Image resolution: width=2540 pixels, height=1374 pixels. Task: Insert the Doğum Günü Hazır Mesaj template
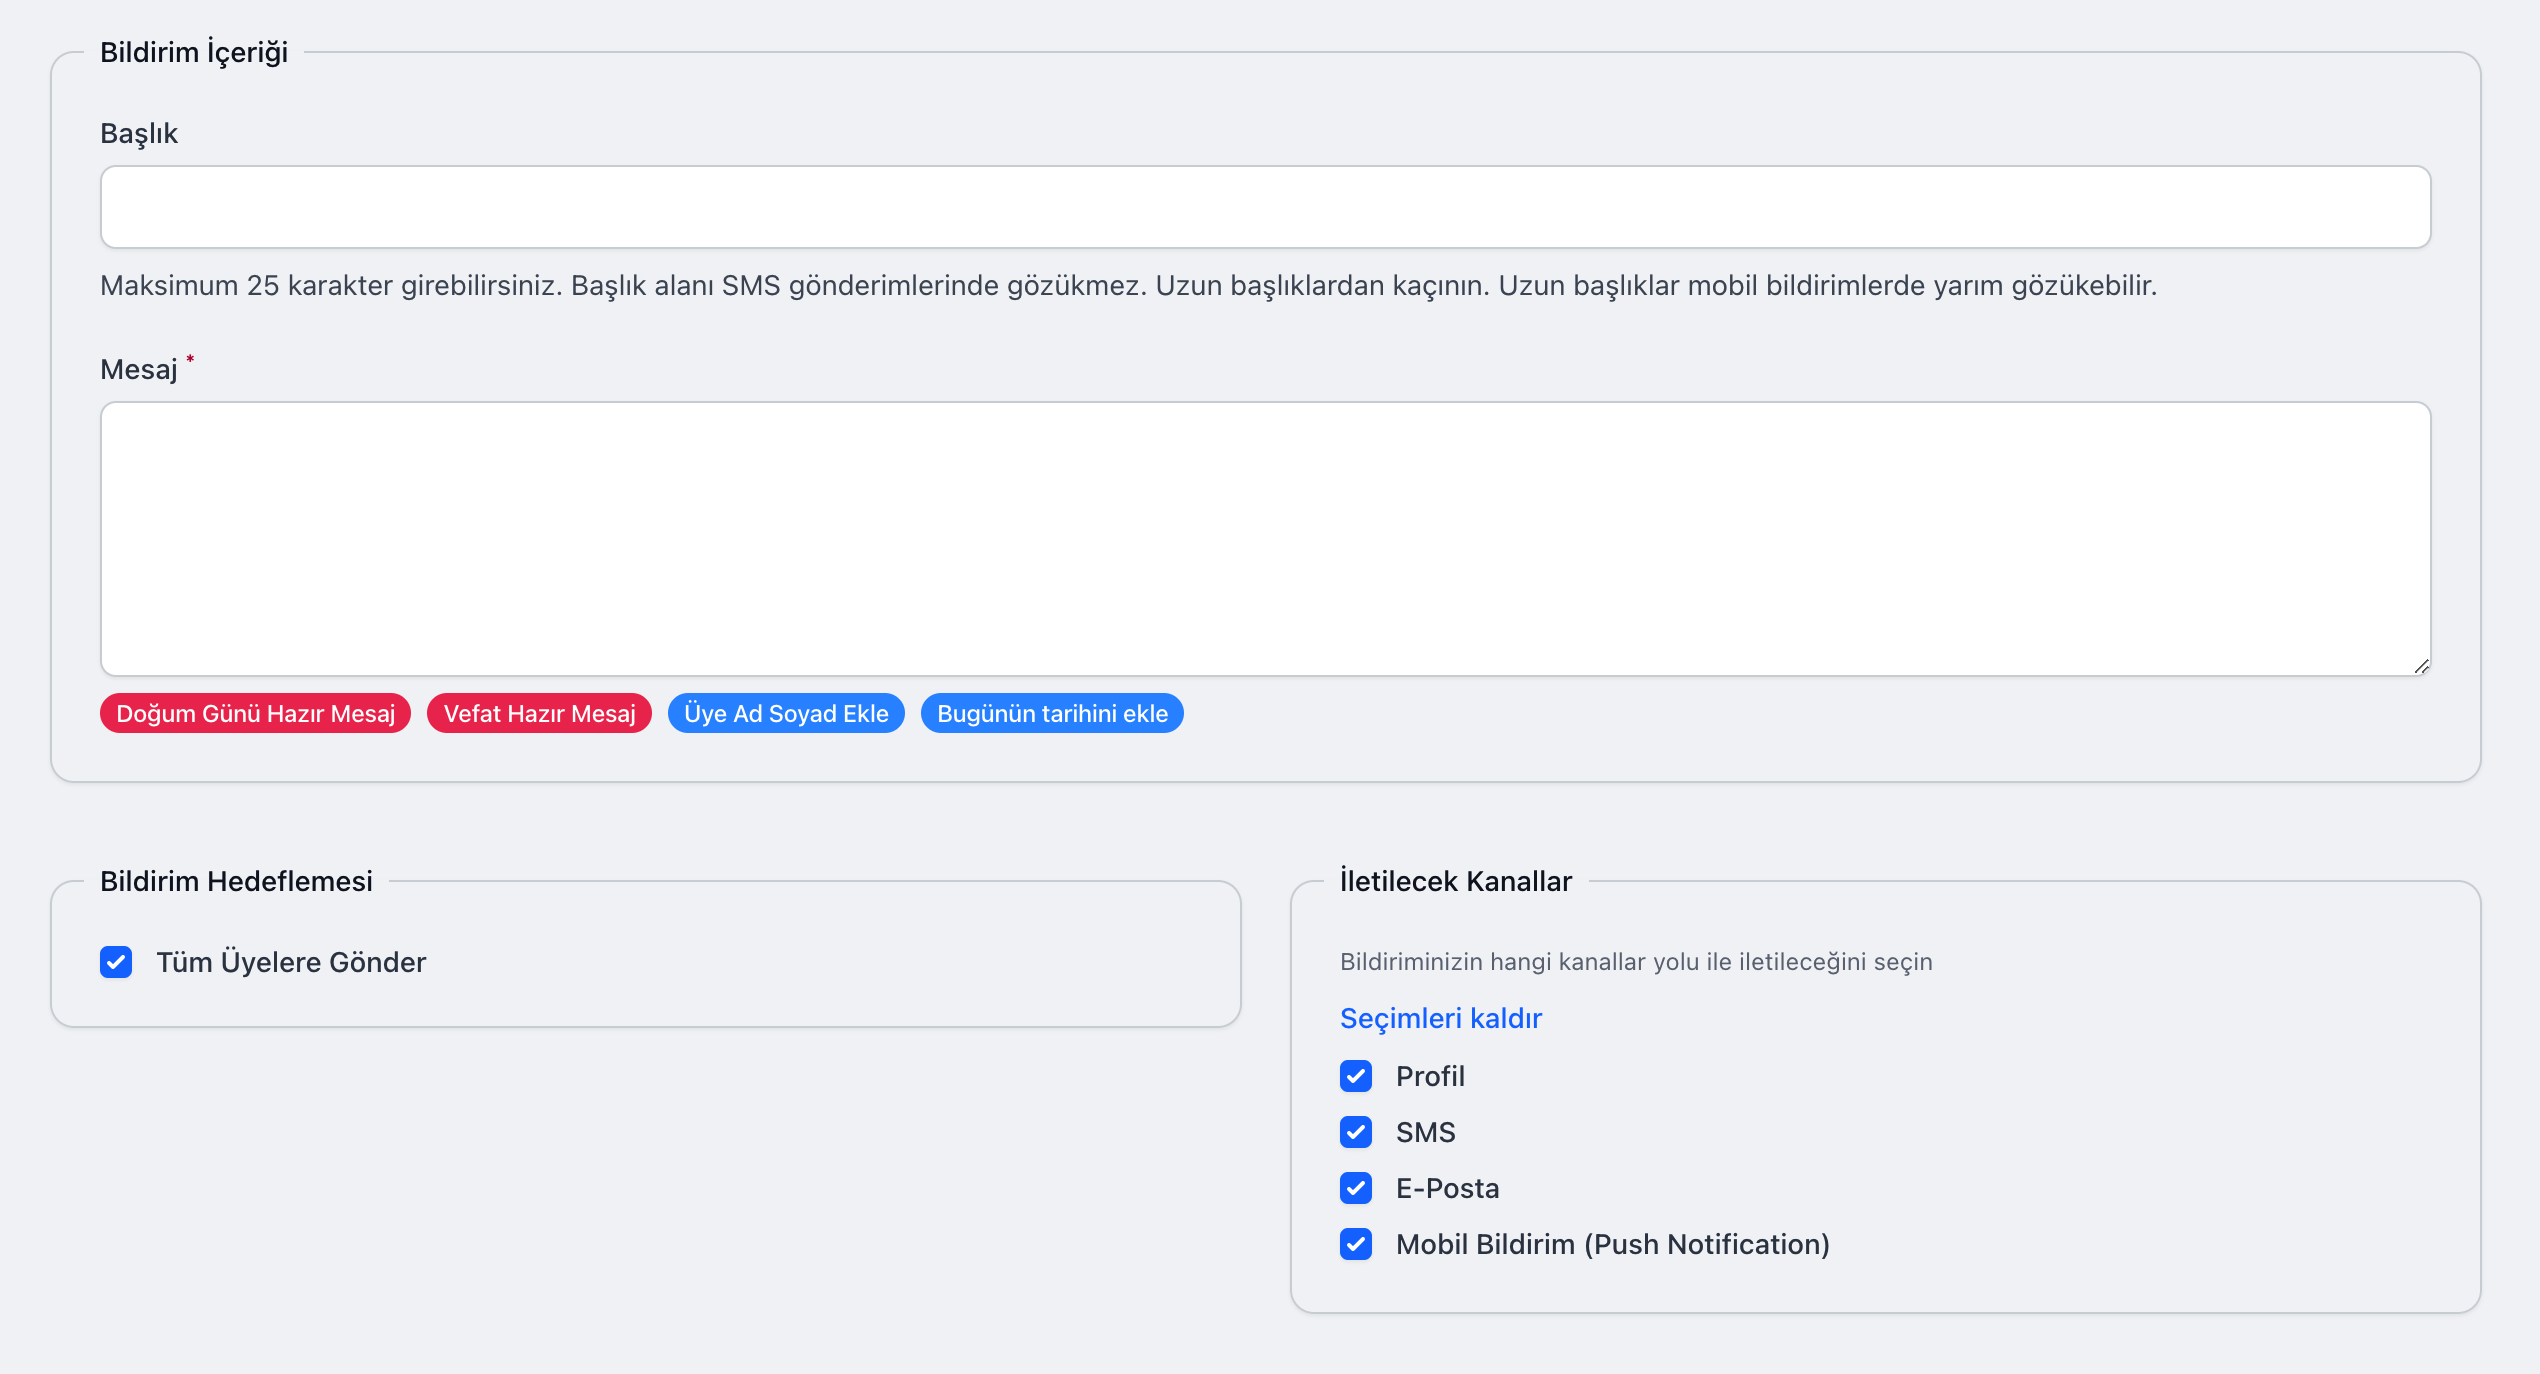coord(255,714)
